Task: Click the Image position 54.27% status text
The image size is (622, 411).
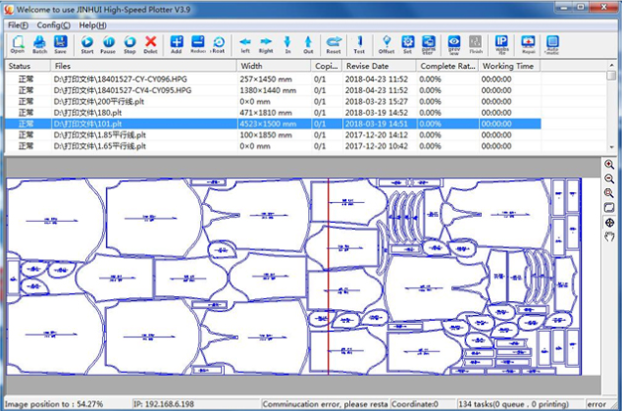Action: coord(54,404)
